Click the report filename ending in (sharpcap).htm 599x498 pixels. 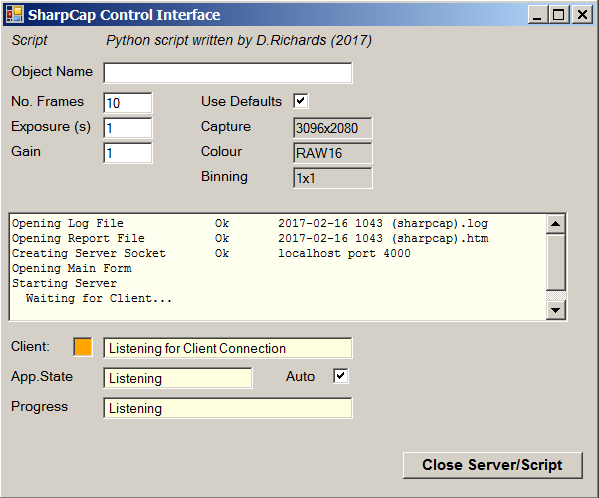[x=383, y=238]
